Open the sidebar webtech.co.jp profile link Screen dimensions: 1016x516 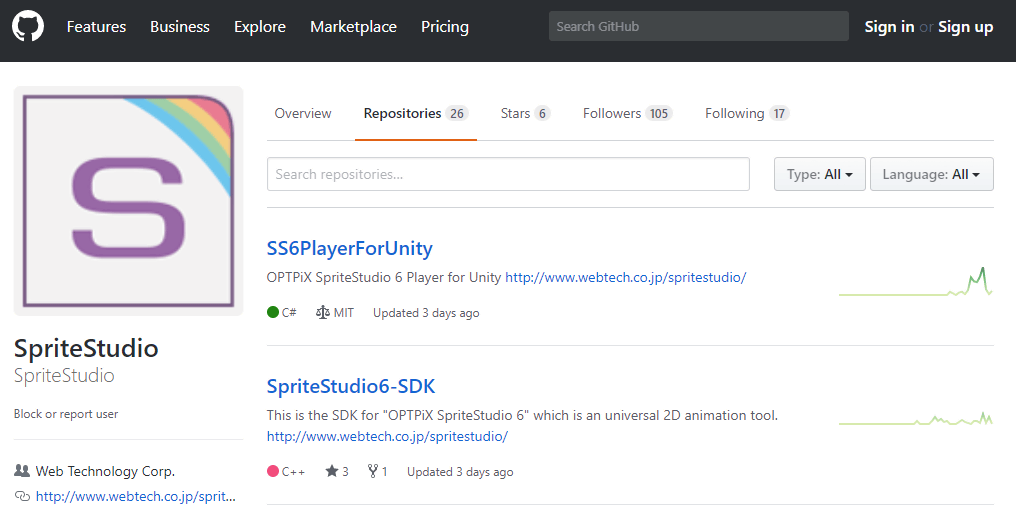tap(135, 497)
